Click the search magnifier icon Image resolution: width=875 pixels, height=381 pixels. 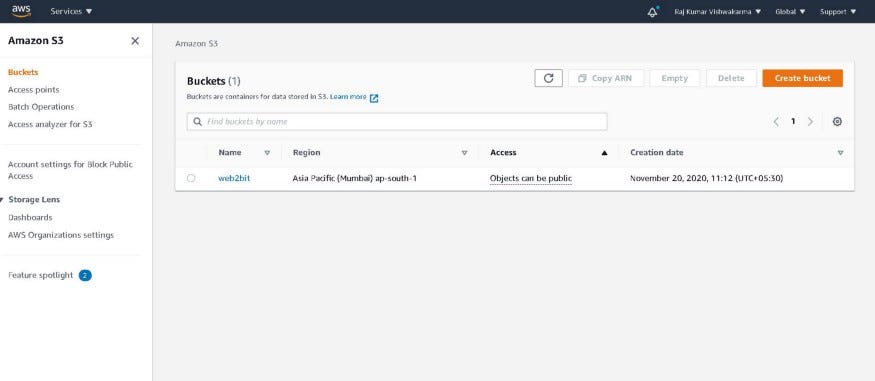pyautogui.click(x=198, y=122)
